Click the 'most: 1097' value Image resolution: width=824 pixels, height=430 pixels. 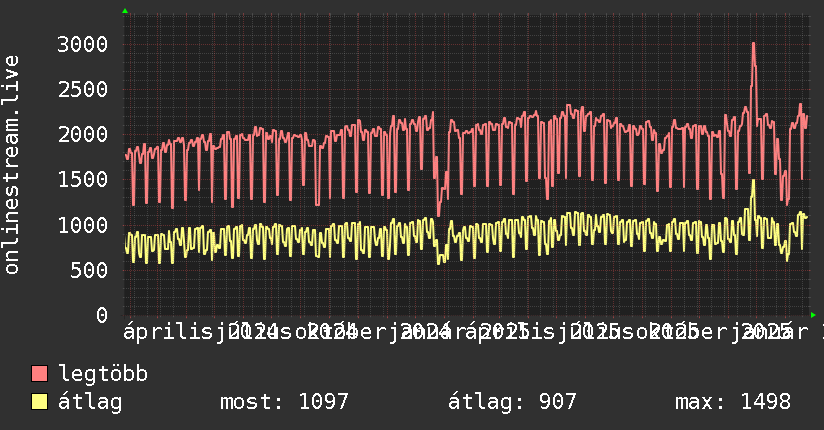(284, 402)
